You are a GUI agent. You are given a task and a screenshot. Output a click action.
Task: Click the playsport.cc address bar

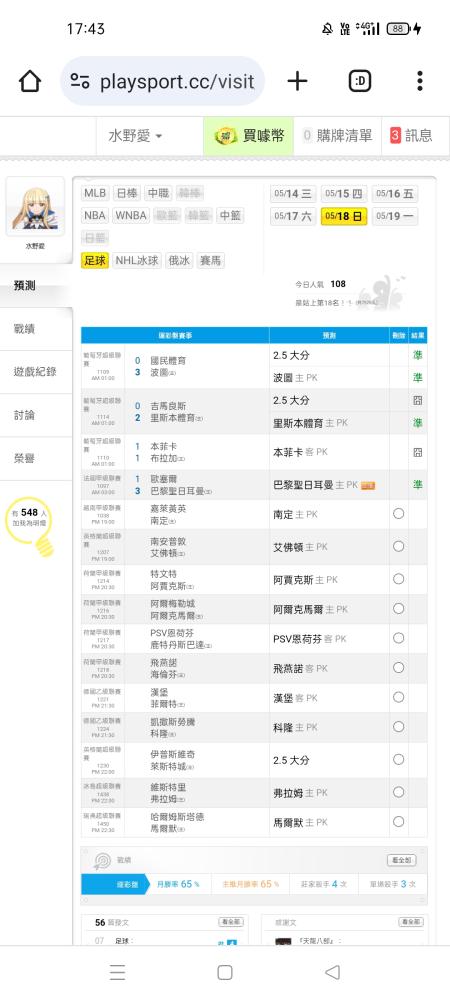[163, 81]
